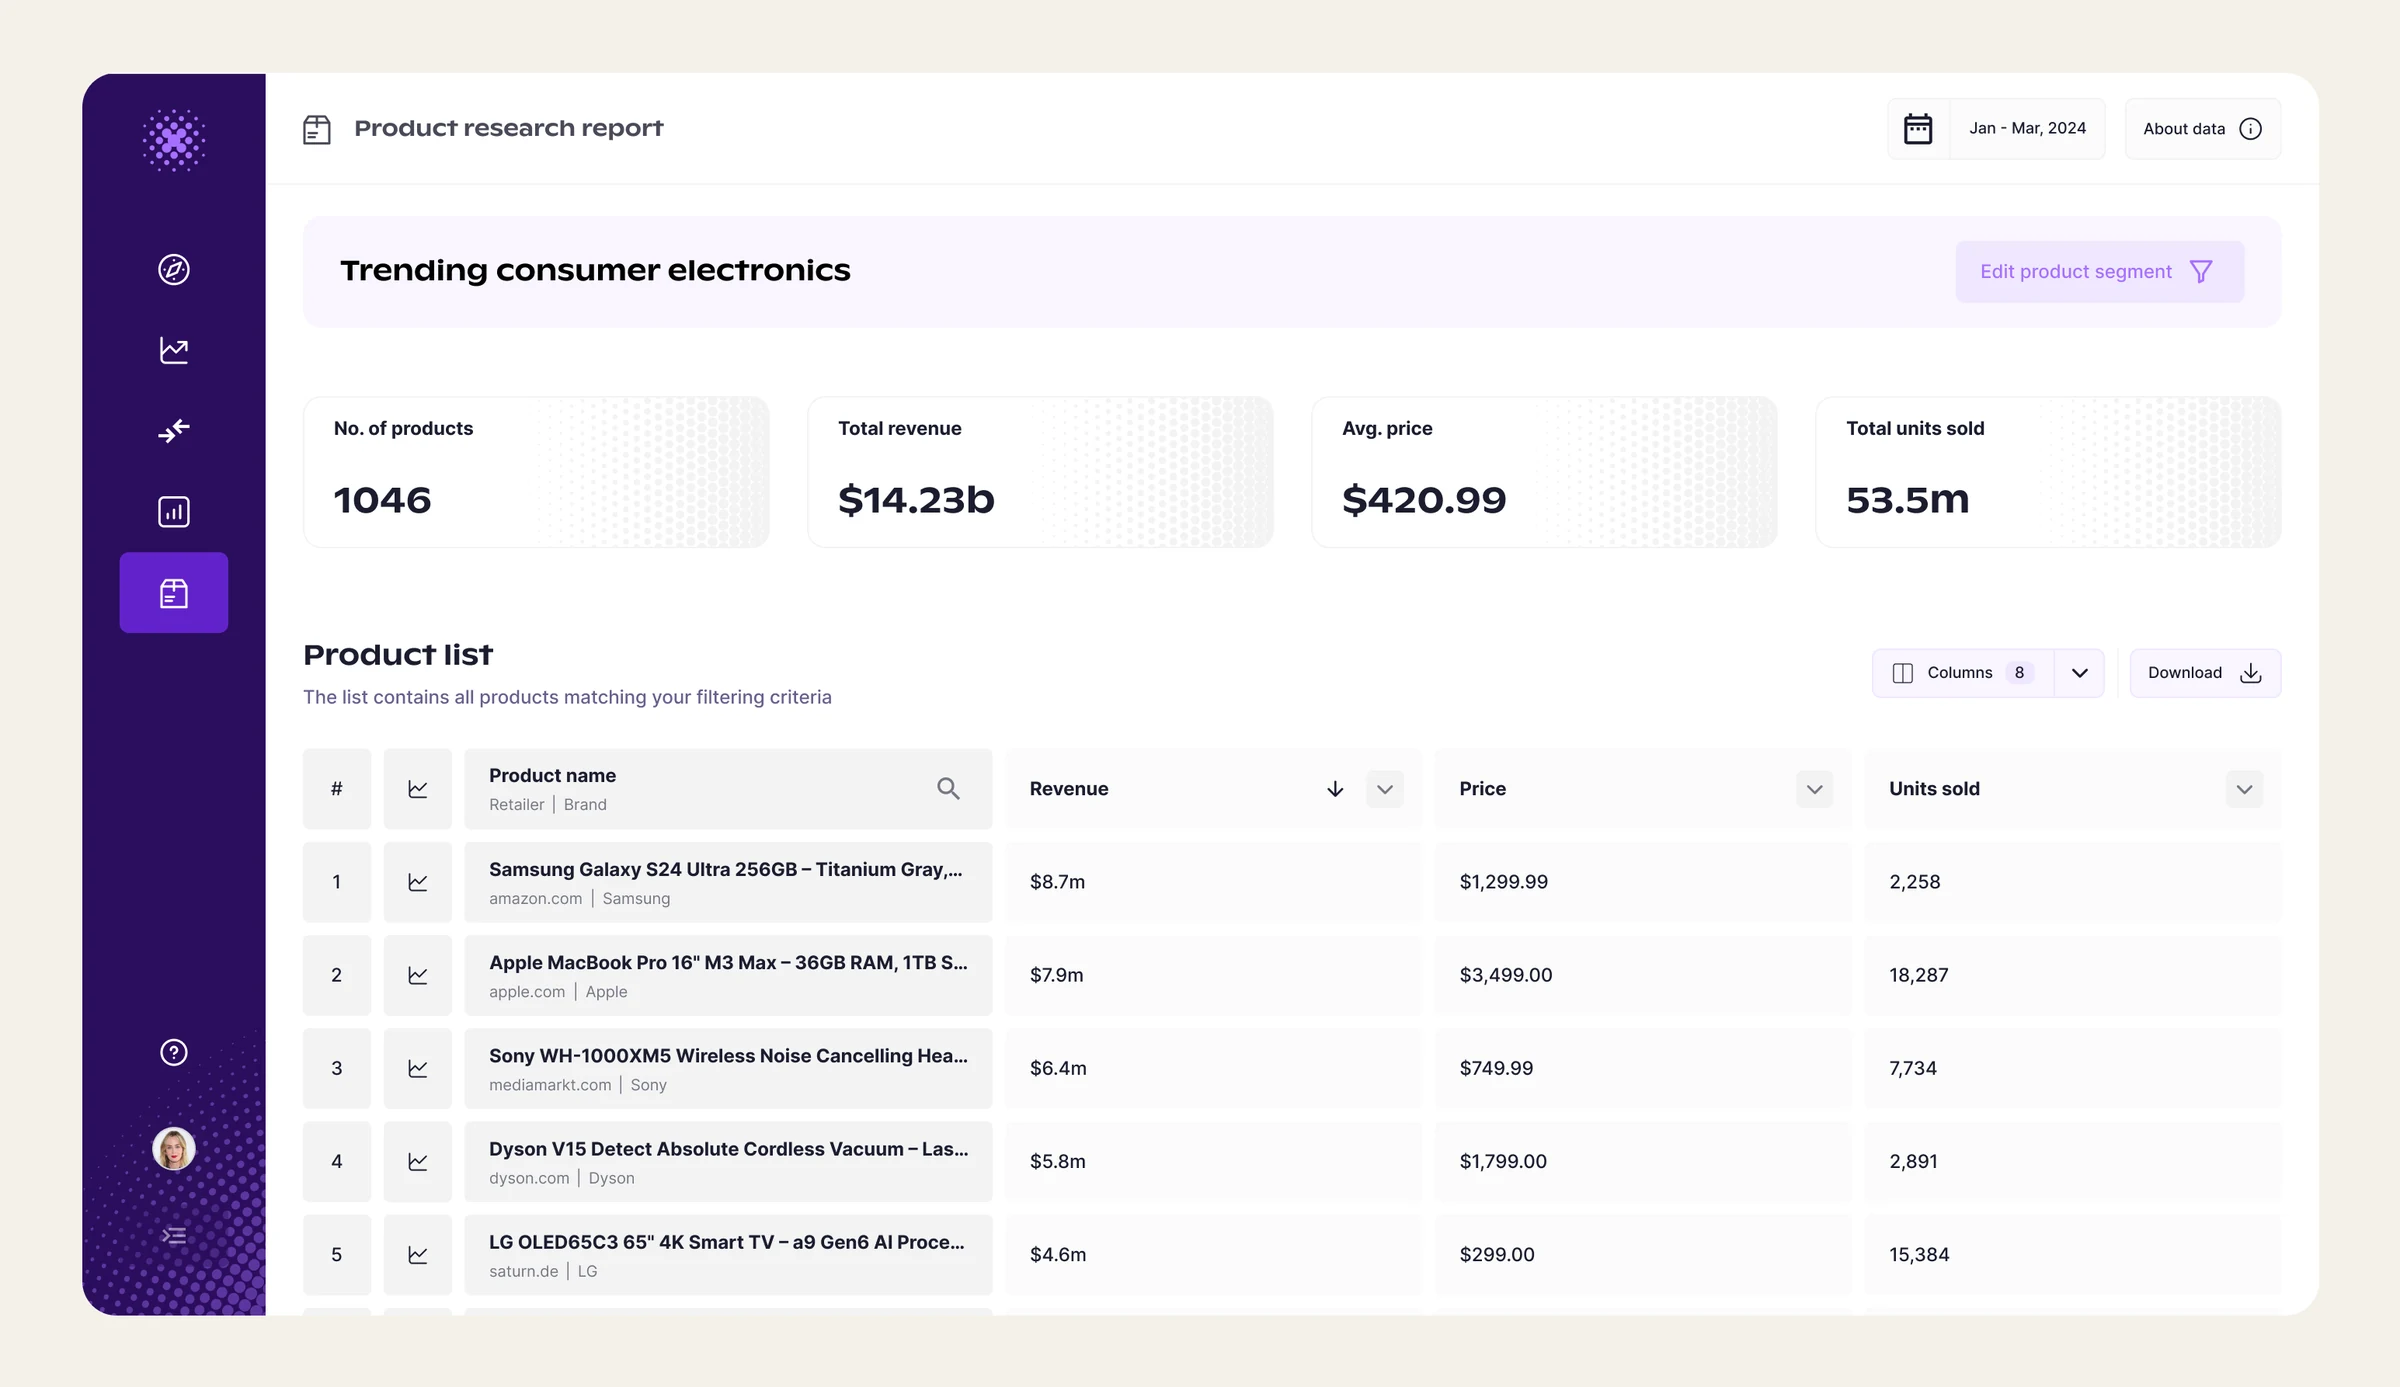Open the help question mark icon
Viewport: 2400px width, 1387px height.
174,1052
